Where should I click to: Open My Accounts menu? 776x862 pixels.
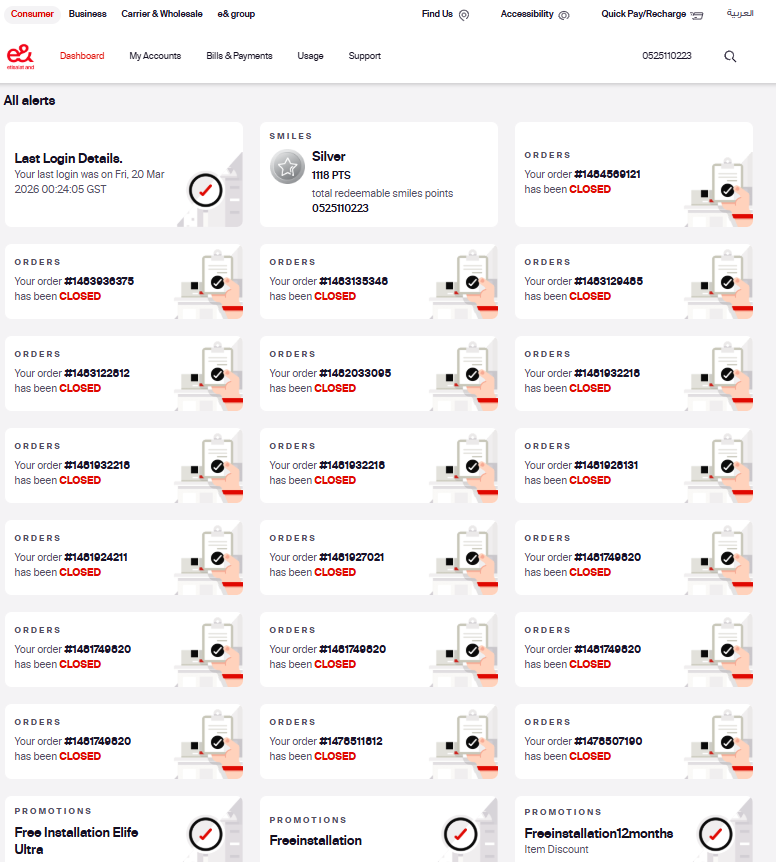tap(155, 56)
